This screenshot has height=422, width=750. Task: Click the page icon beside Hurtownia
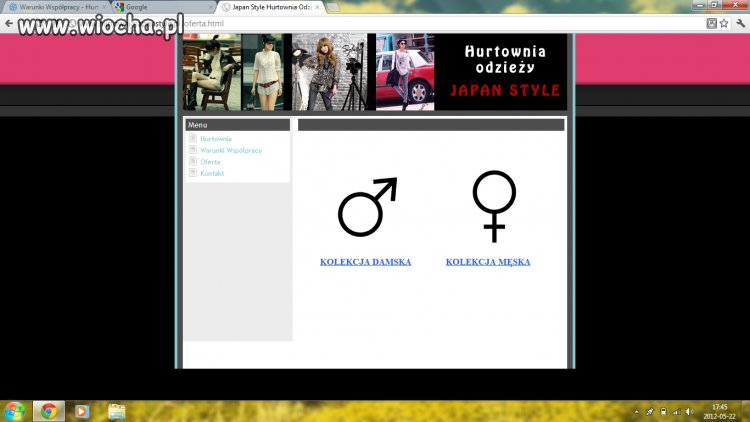pos(193,138)
